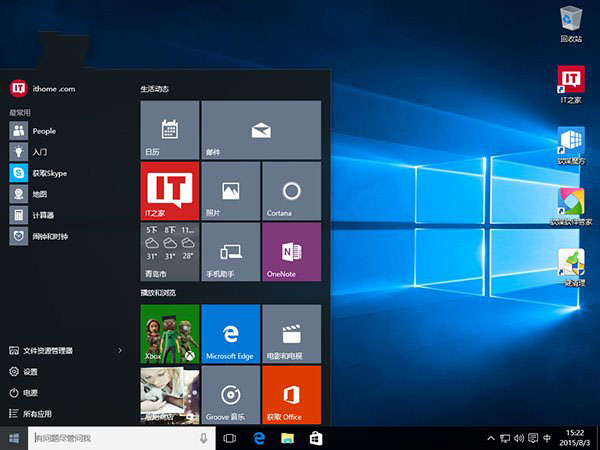Open the Xbox tile

[170, 334]
